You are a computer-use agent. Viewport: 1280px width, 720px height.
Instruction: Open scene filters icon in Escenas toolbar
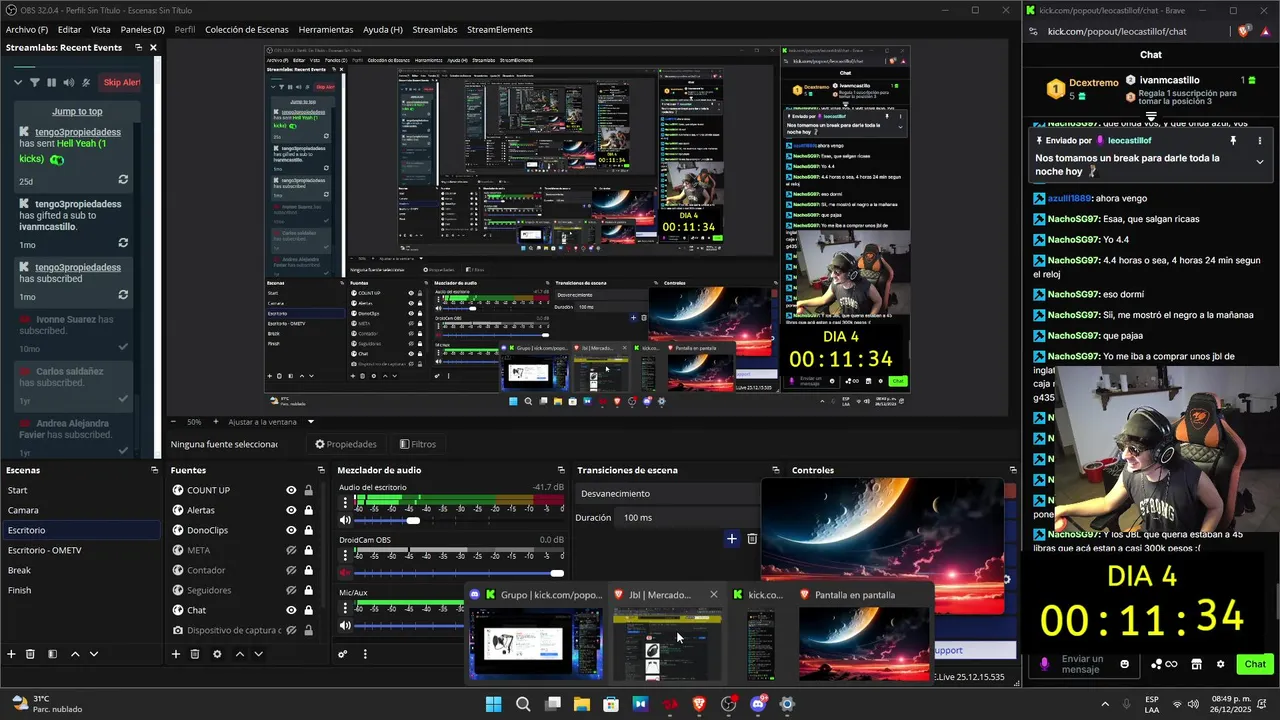point(51,654)
